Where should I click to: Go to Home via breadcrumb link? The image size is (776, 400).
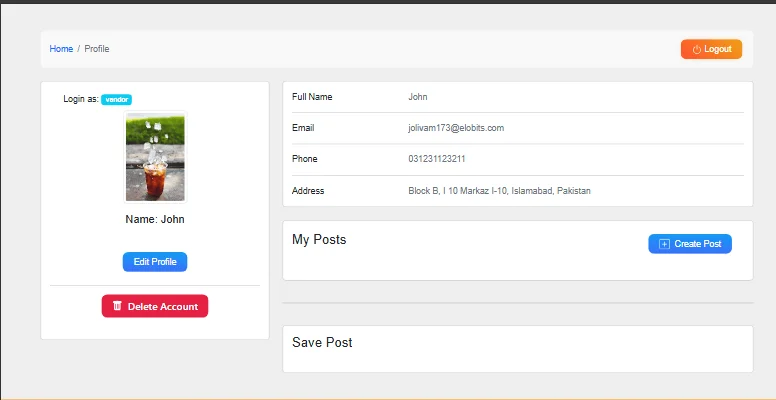coord(61,49)
